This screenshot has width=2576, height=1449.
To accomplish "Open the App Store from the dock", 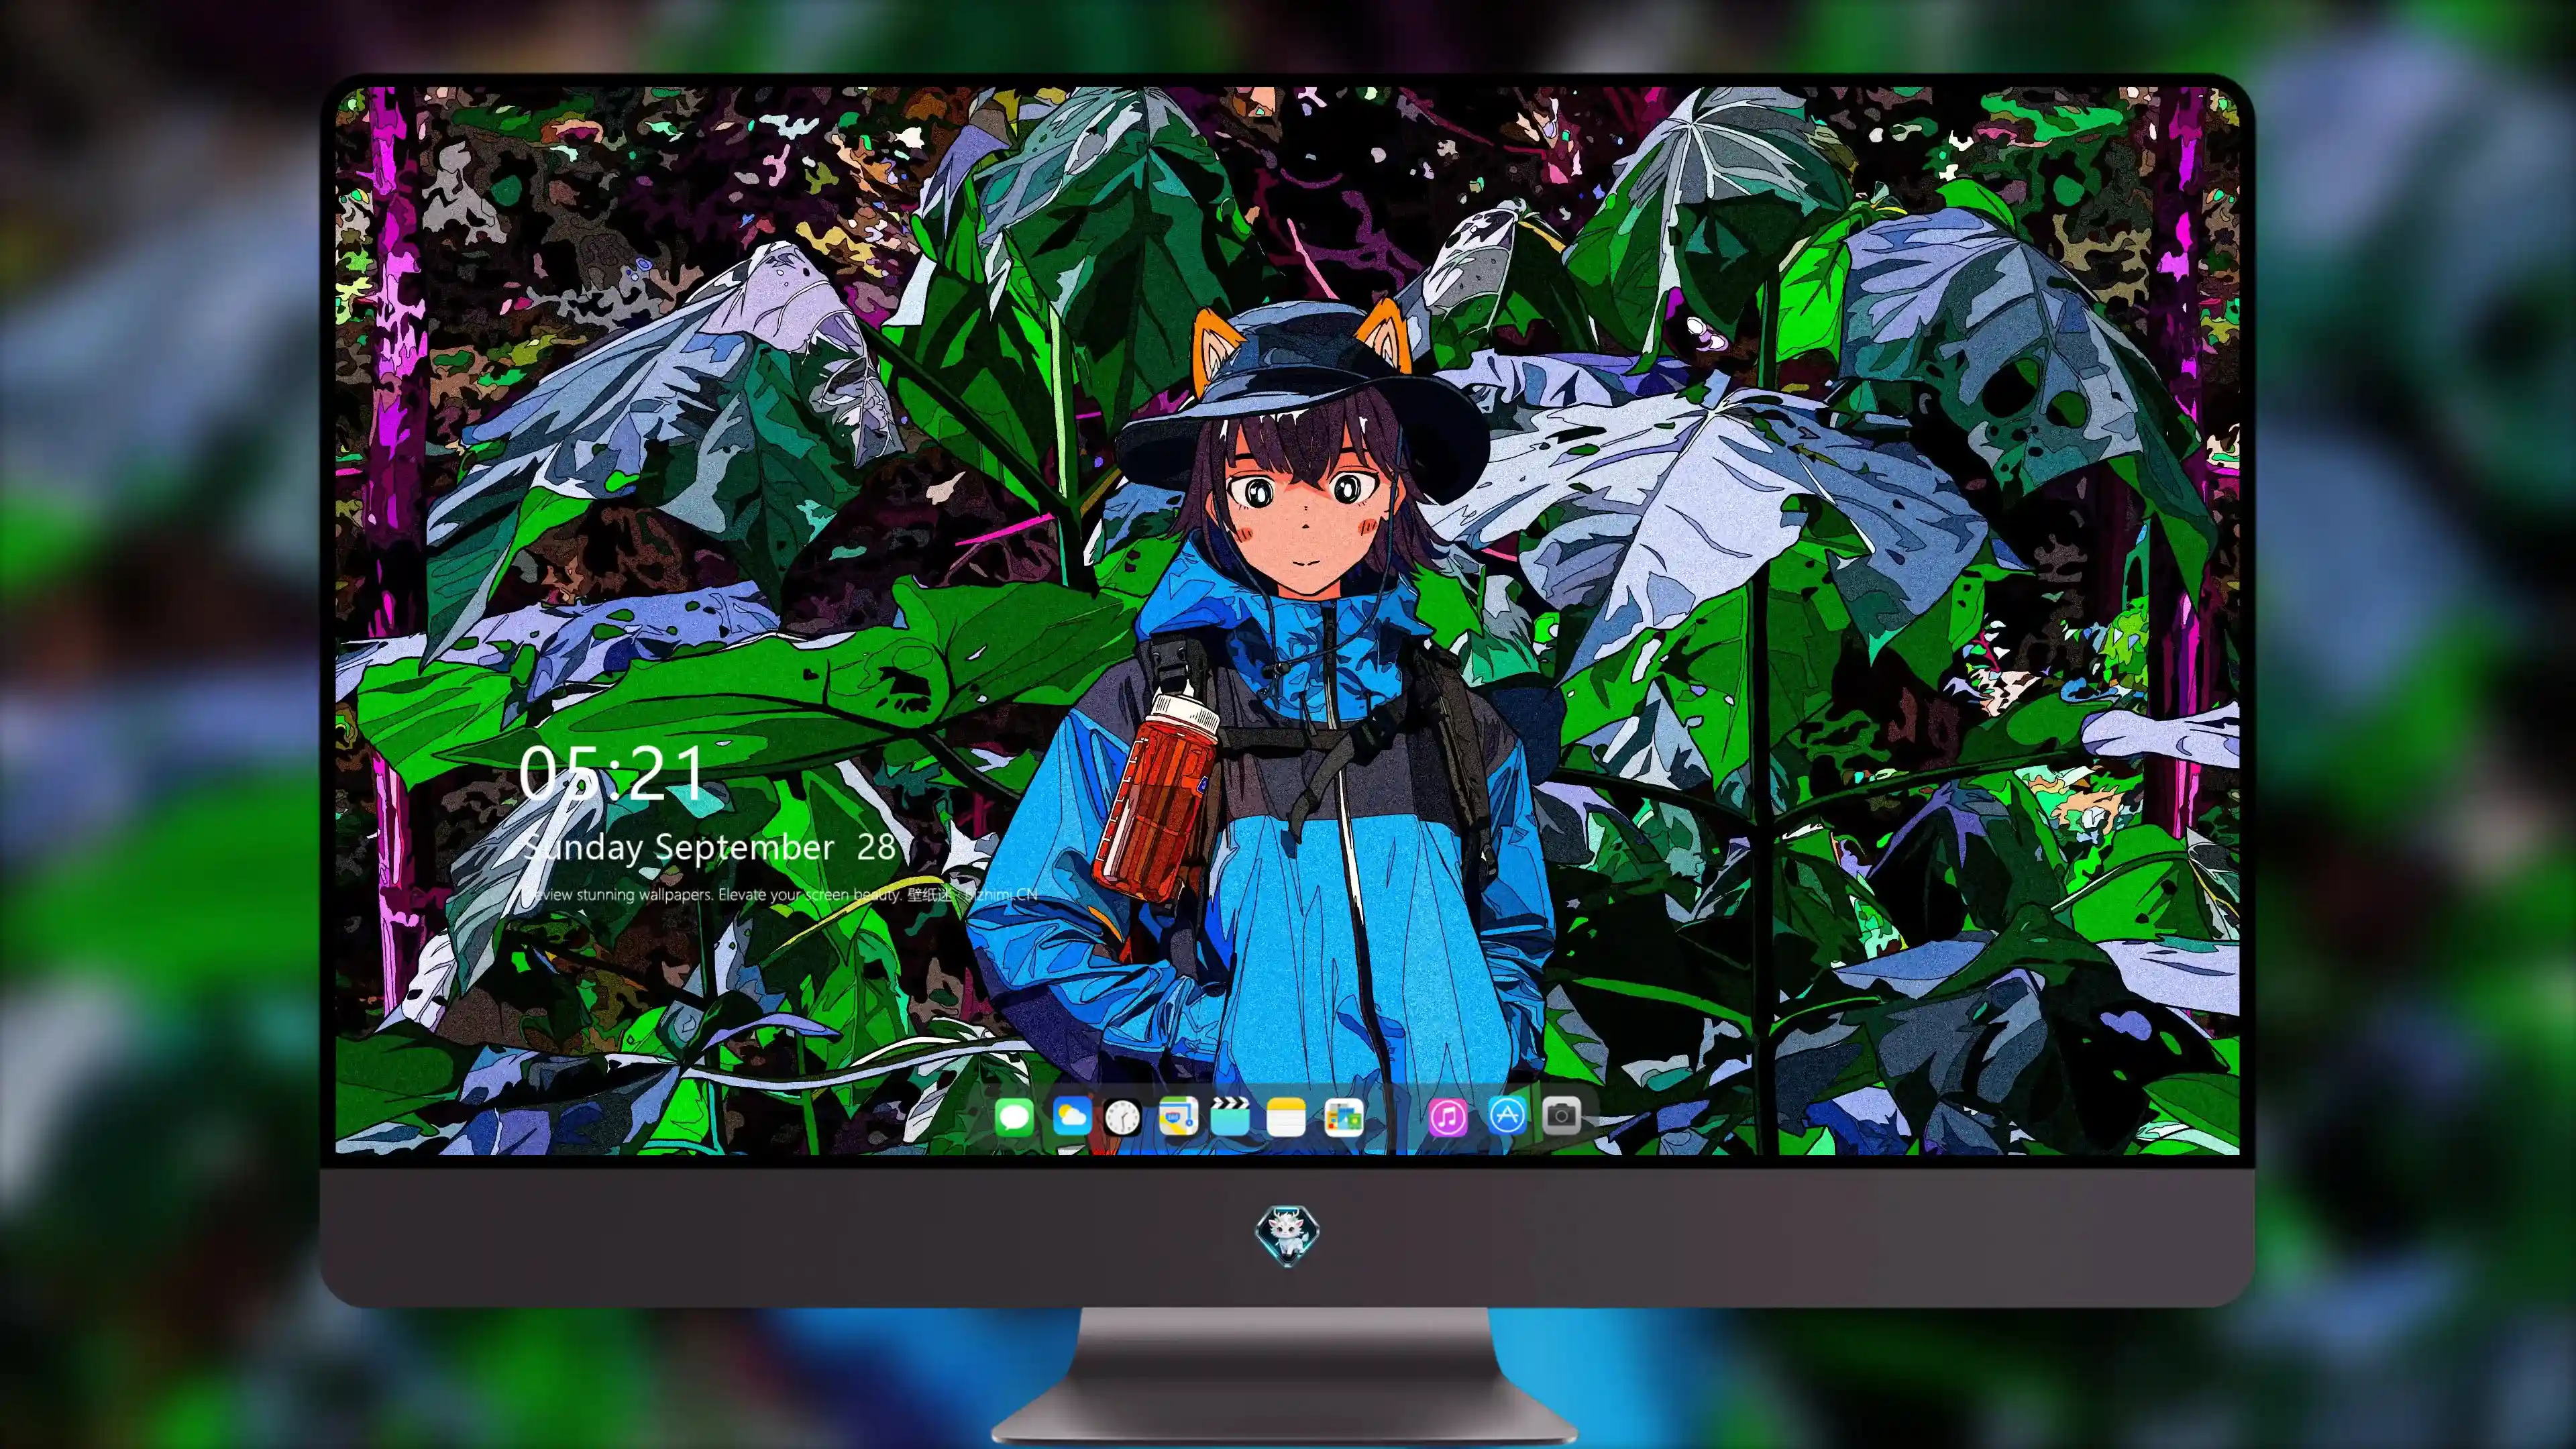I will click(1507, 1116).
